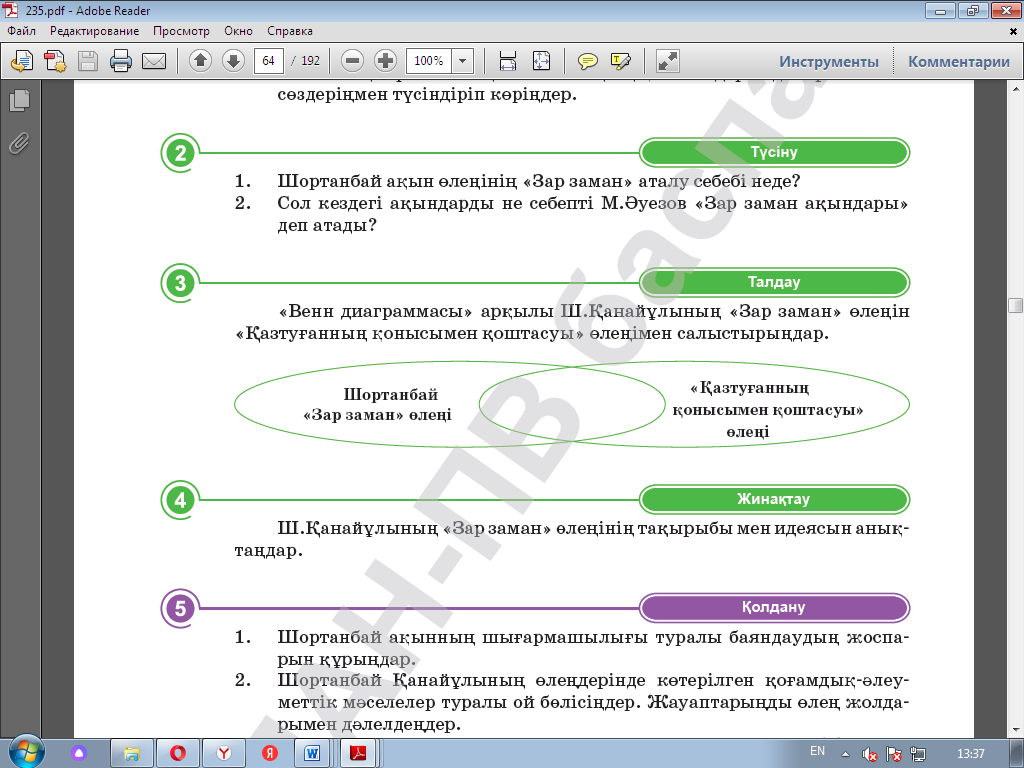Screen dimensions: 1024x768
Task: Click the vertical scrollbar thumb
Action: pos(1016,305)
